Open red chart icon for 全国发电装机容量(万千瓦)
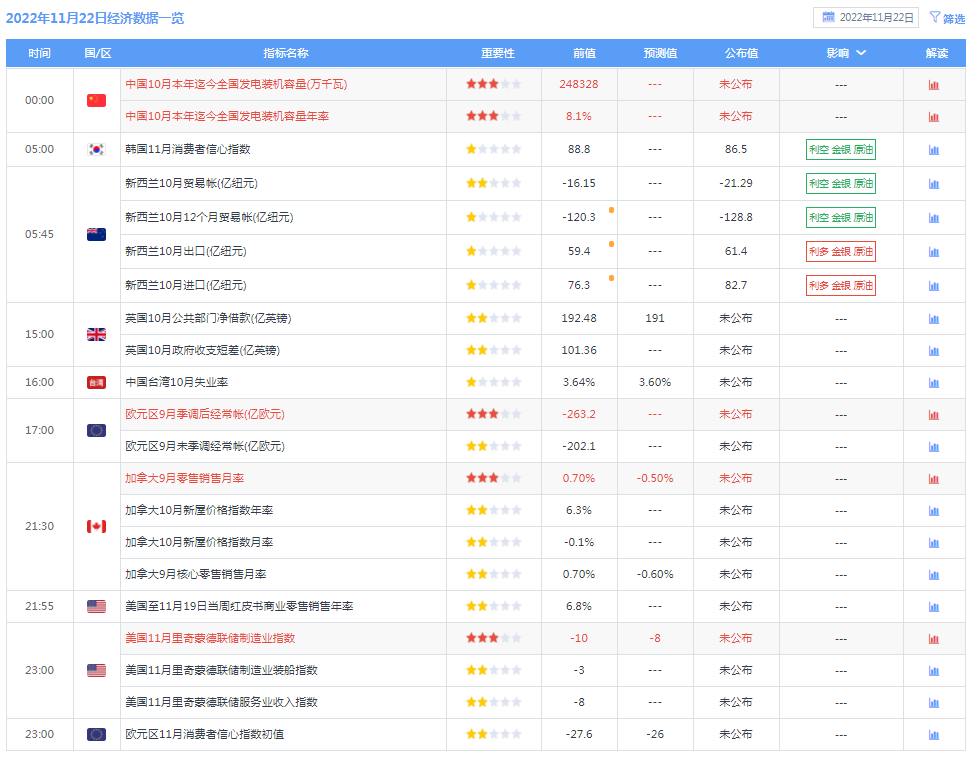The image size is (980, 758). click(x=934, y=85)
